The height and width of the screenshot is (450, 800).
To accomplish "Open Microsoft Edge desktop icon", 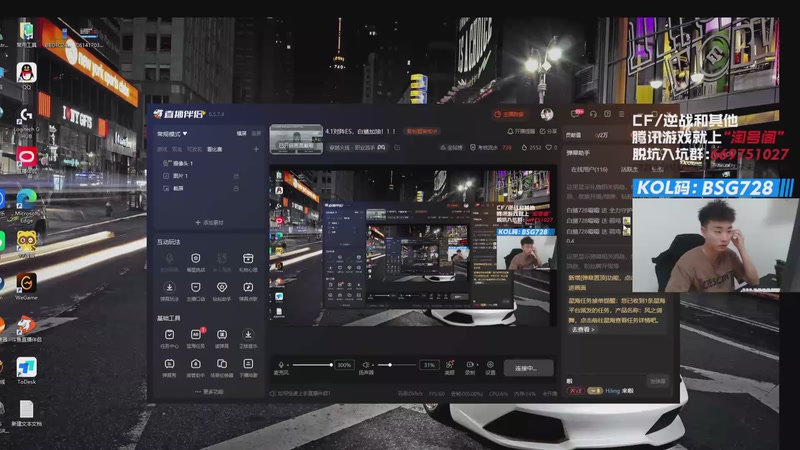I will (x=26, y=206).
